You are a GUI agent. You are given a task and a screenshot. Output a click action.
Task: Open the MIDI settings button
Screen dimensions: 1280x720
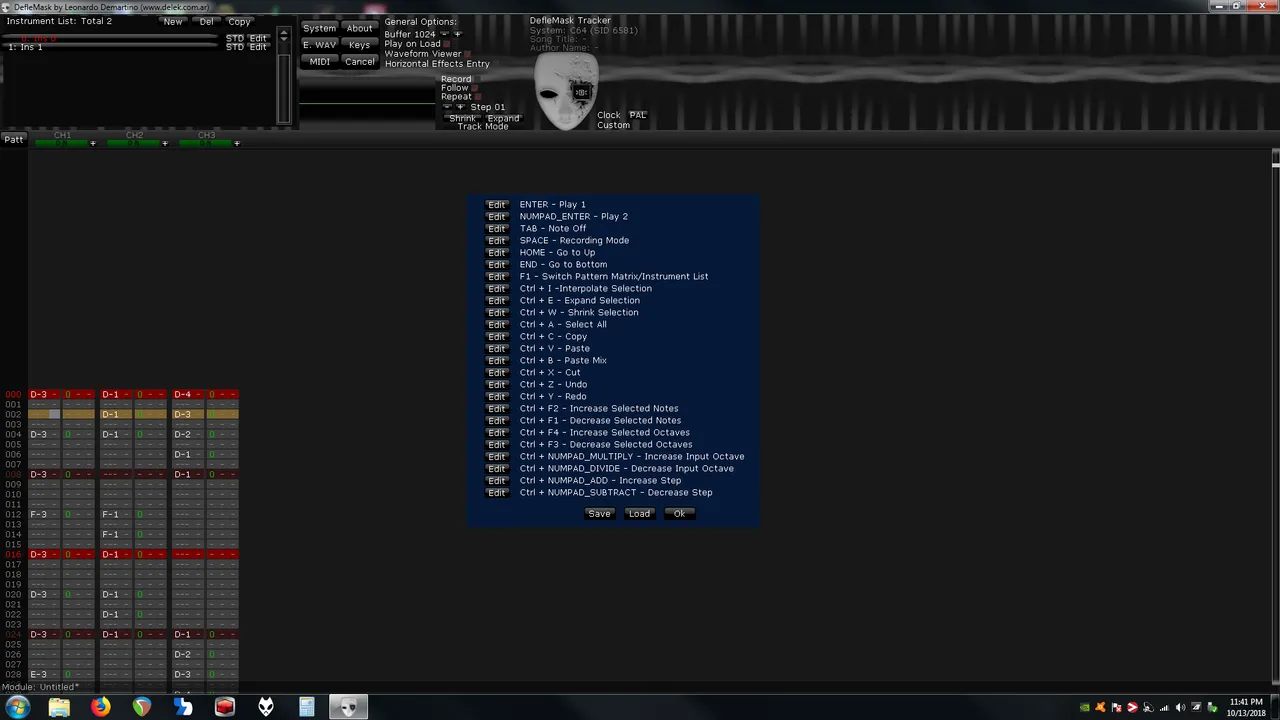pyautogui.click(x=319, y=62)
